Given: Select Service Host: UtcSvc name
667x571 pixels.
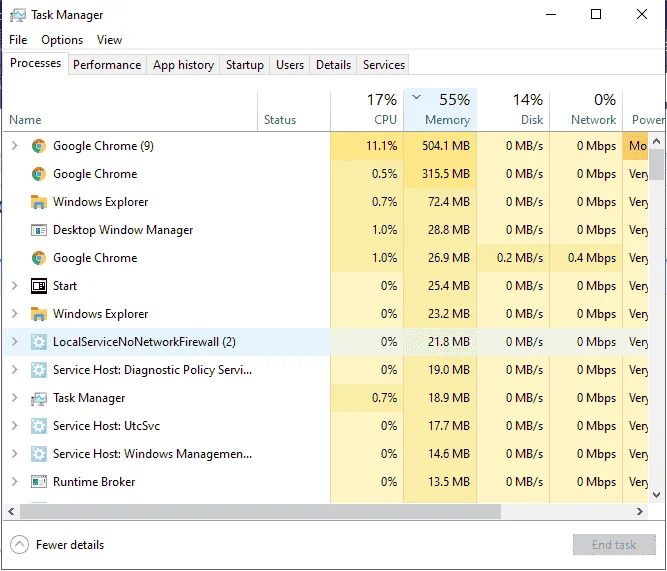Looking at the screenshot, I should tap(106, 426).
